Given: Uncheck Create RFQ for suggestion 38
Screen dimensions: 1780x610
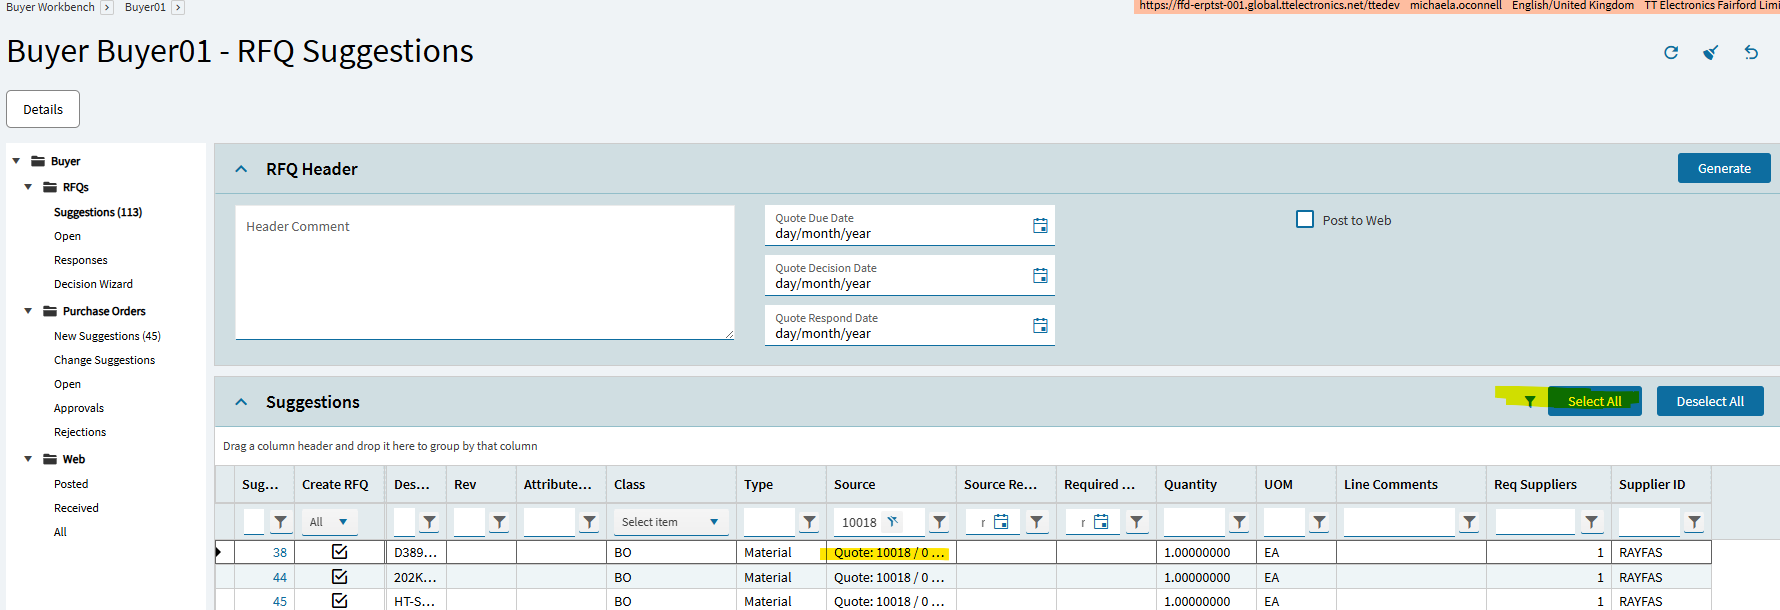Looking at the screenshot, I should tap(340, 552).
